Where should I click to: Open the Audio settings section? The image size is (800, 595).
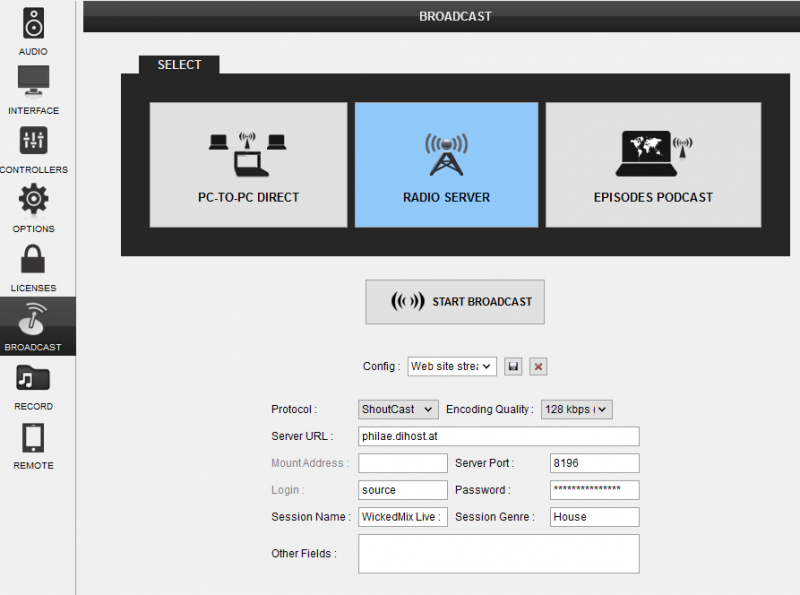[34, 30]
